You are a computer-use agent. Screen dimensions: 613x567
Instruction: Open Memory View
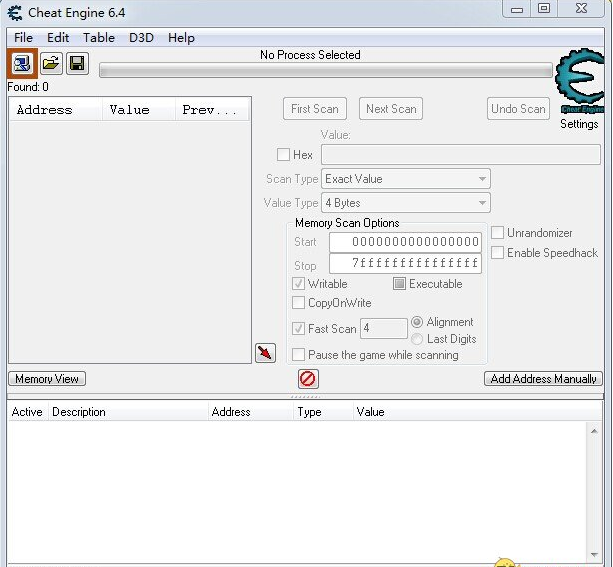pos(47,379)
